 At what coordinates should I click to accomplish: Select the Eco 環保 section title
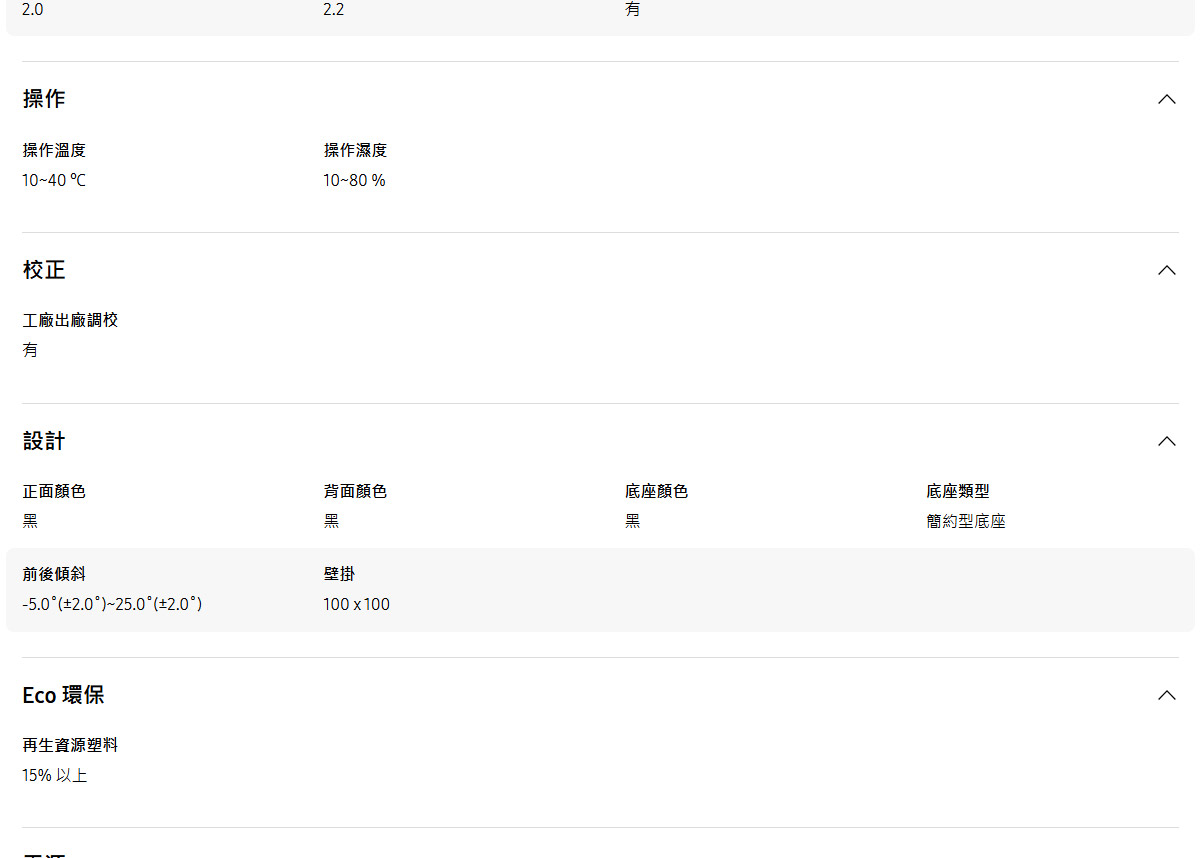[63, 694]
